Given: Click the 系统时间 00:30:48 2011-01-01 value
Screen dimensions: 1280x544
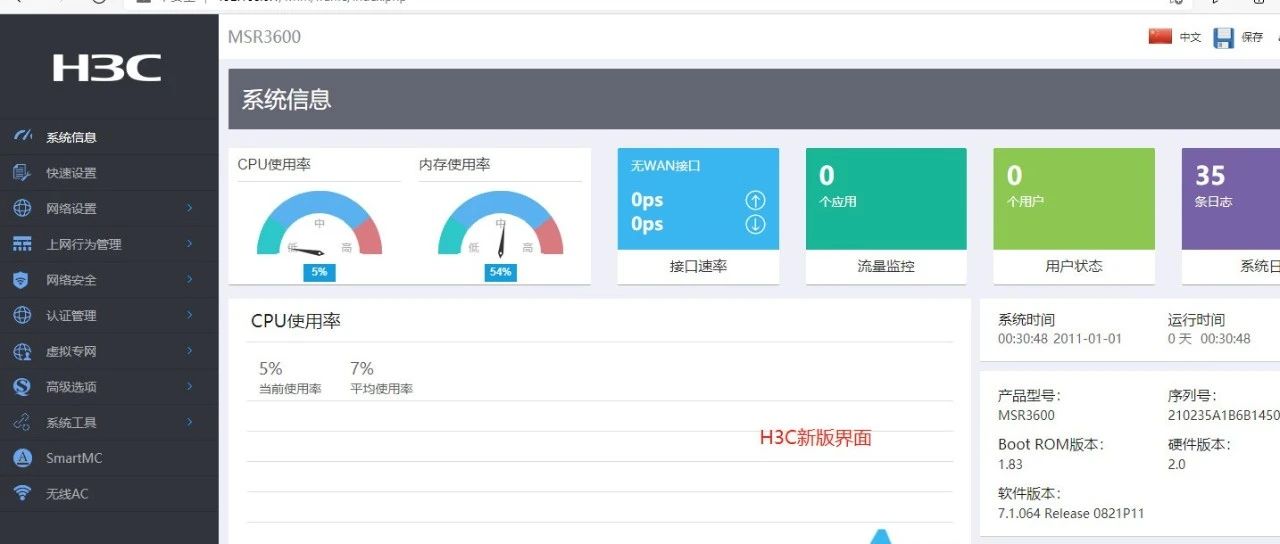Looking at the screenshot, I should click(1060, 339).
